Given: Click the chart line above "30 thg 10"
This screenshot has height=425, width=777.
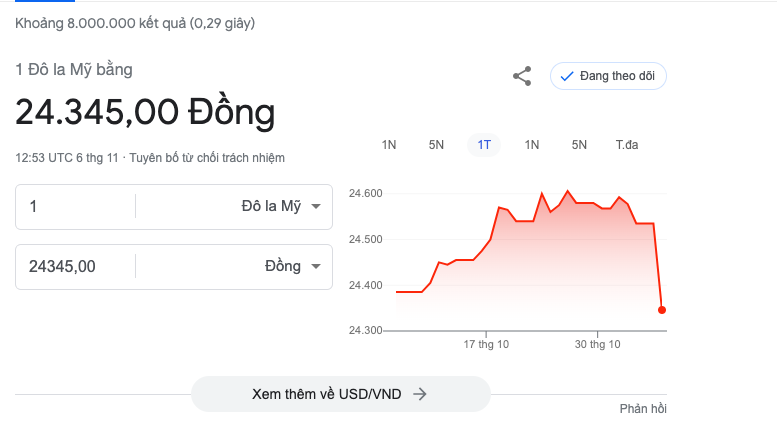Looking at the screenshot, I should tap(598, 204).
